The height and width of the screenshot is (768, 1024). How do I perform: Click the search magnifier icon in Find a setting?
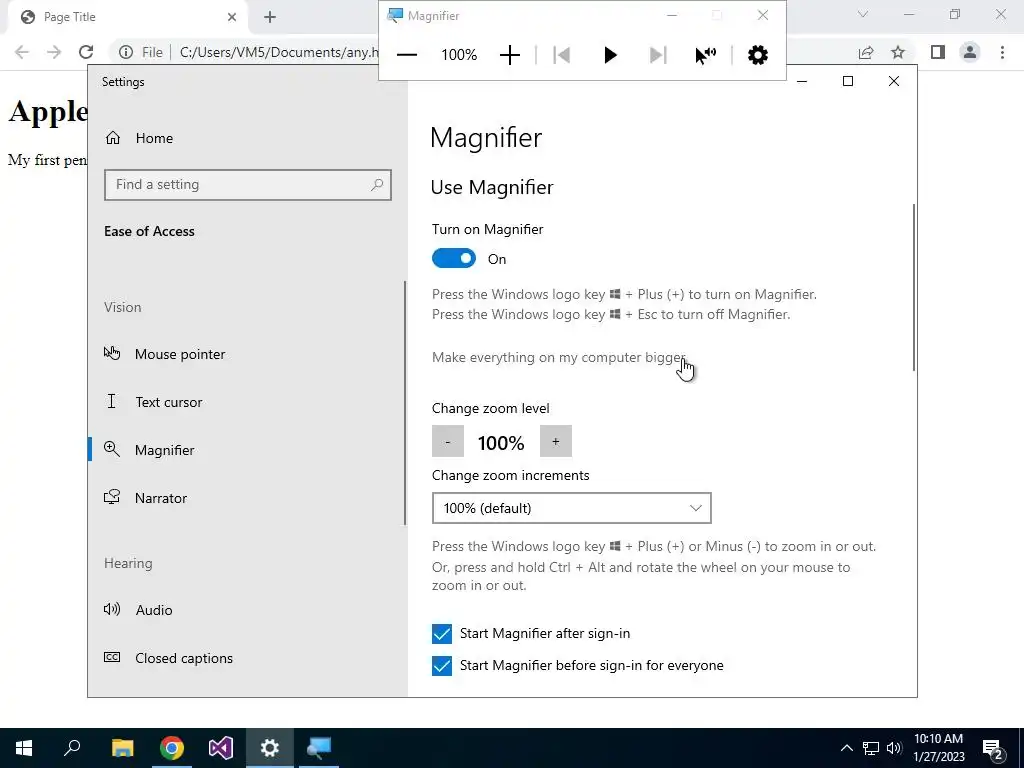(377, 185)
